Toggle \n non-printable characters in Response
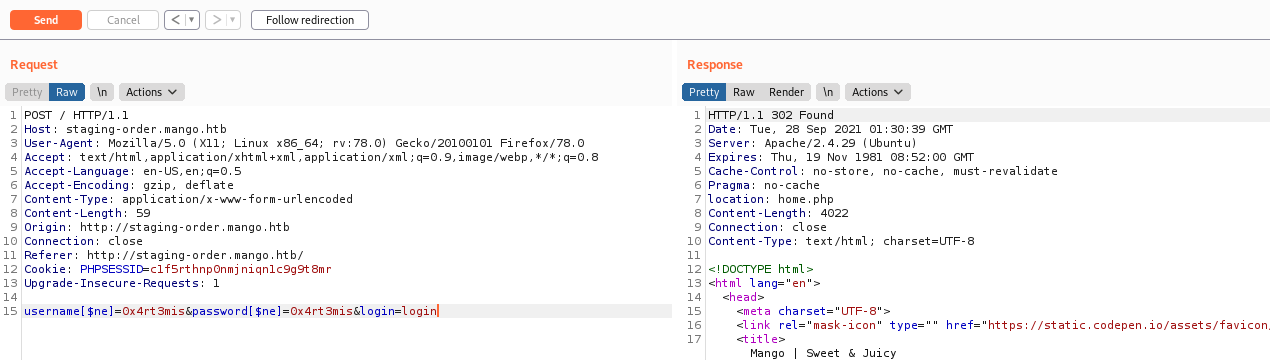The height and width of the screenshot is (360, 1270). tap(827, 92)
